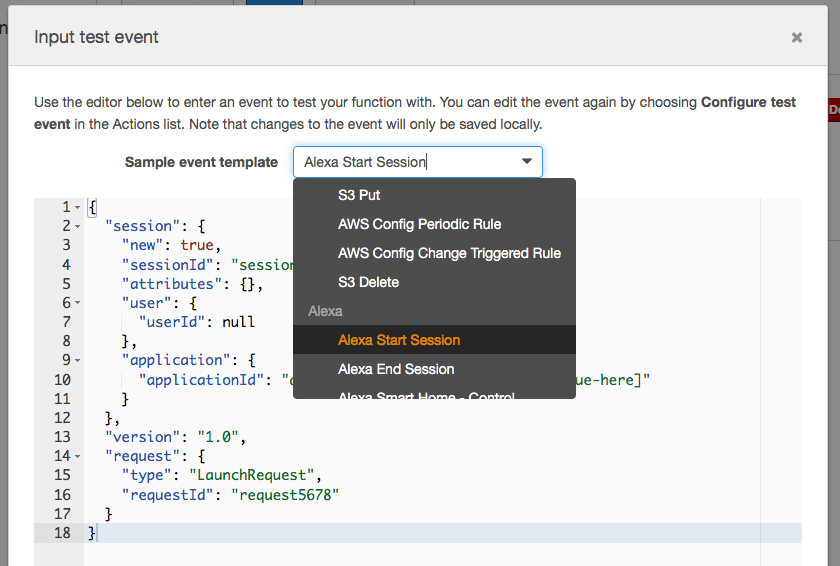This screenshot has width=840, height=566.
Task: Click line number 13 in the gutter
Action: click(x=63, y=437)
